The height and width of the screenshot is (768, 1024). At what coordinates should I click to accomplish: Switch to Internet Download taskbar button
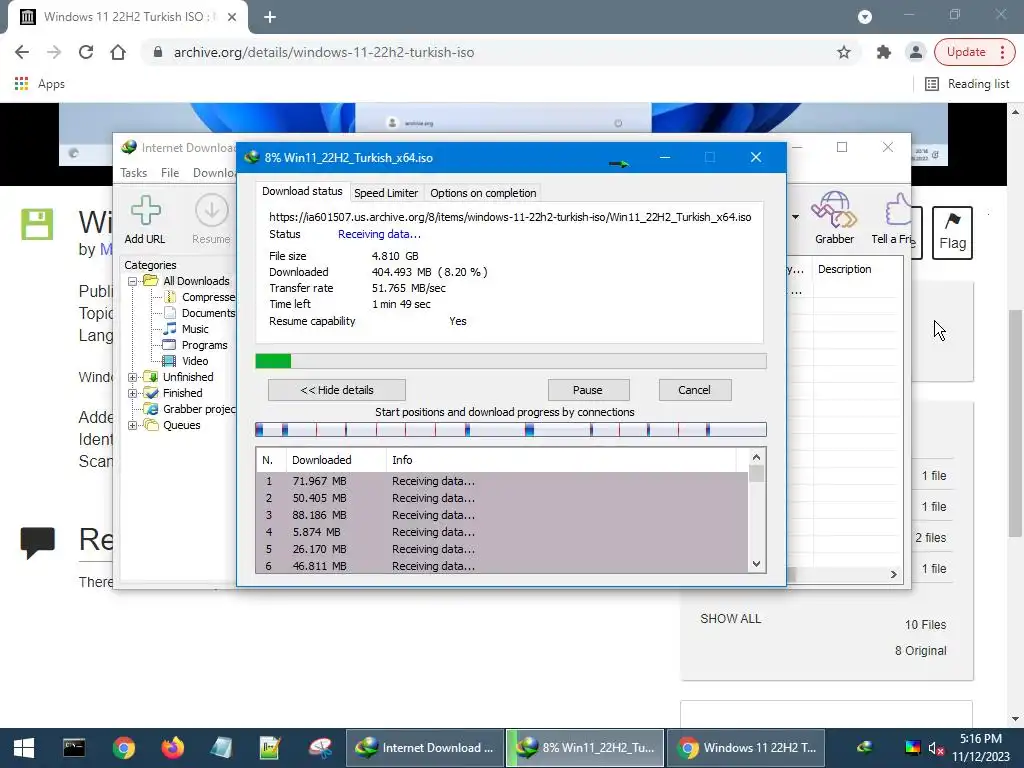[x=425, y=748]
